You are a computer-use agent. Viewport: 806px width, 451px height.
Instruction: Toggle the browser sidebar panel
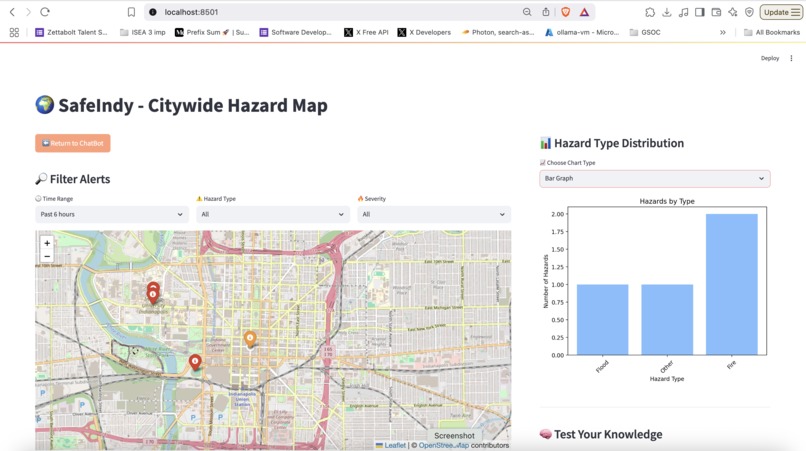[x=700, y=12]
